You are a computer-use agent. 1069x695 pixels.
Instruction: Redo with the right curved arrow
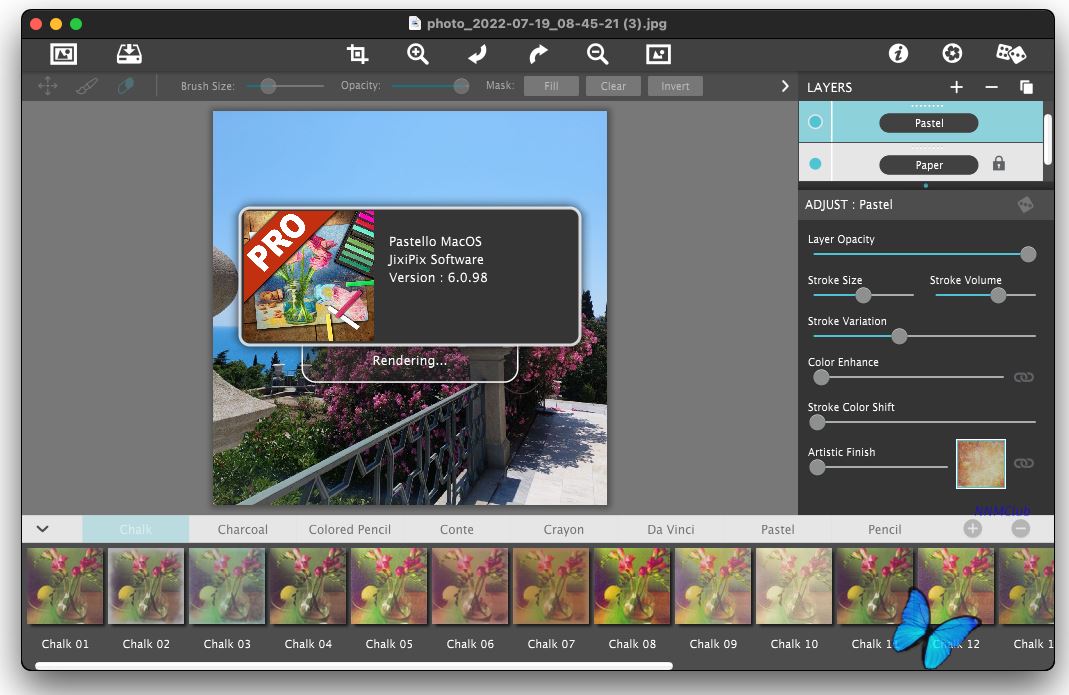538,54
